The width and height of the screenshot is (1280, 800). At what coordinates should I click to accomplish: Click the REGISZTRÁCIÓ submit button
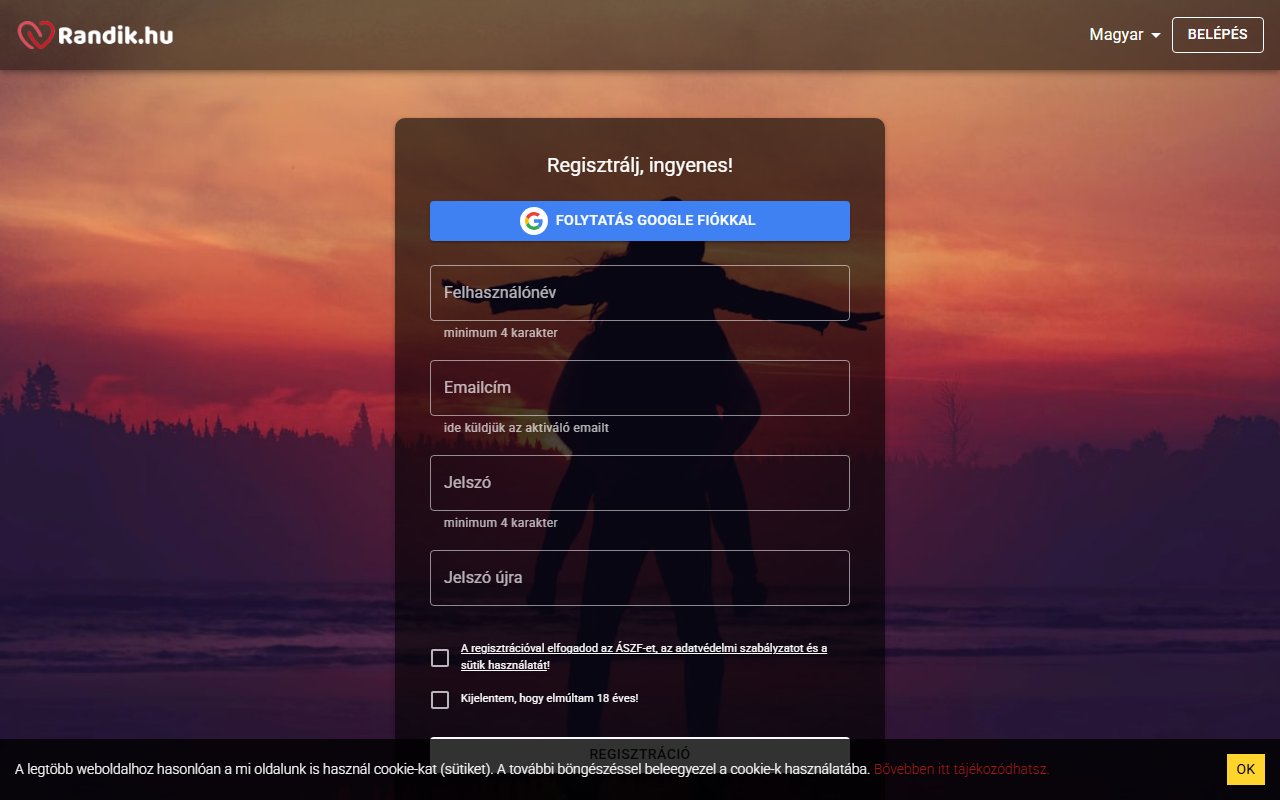640,753
